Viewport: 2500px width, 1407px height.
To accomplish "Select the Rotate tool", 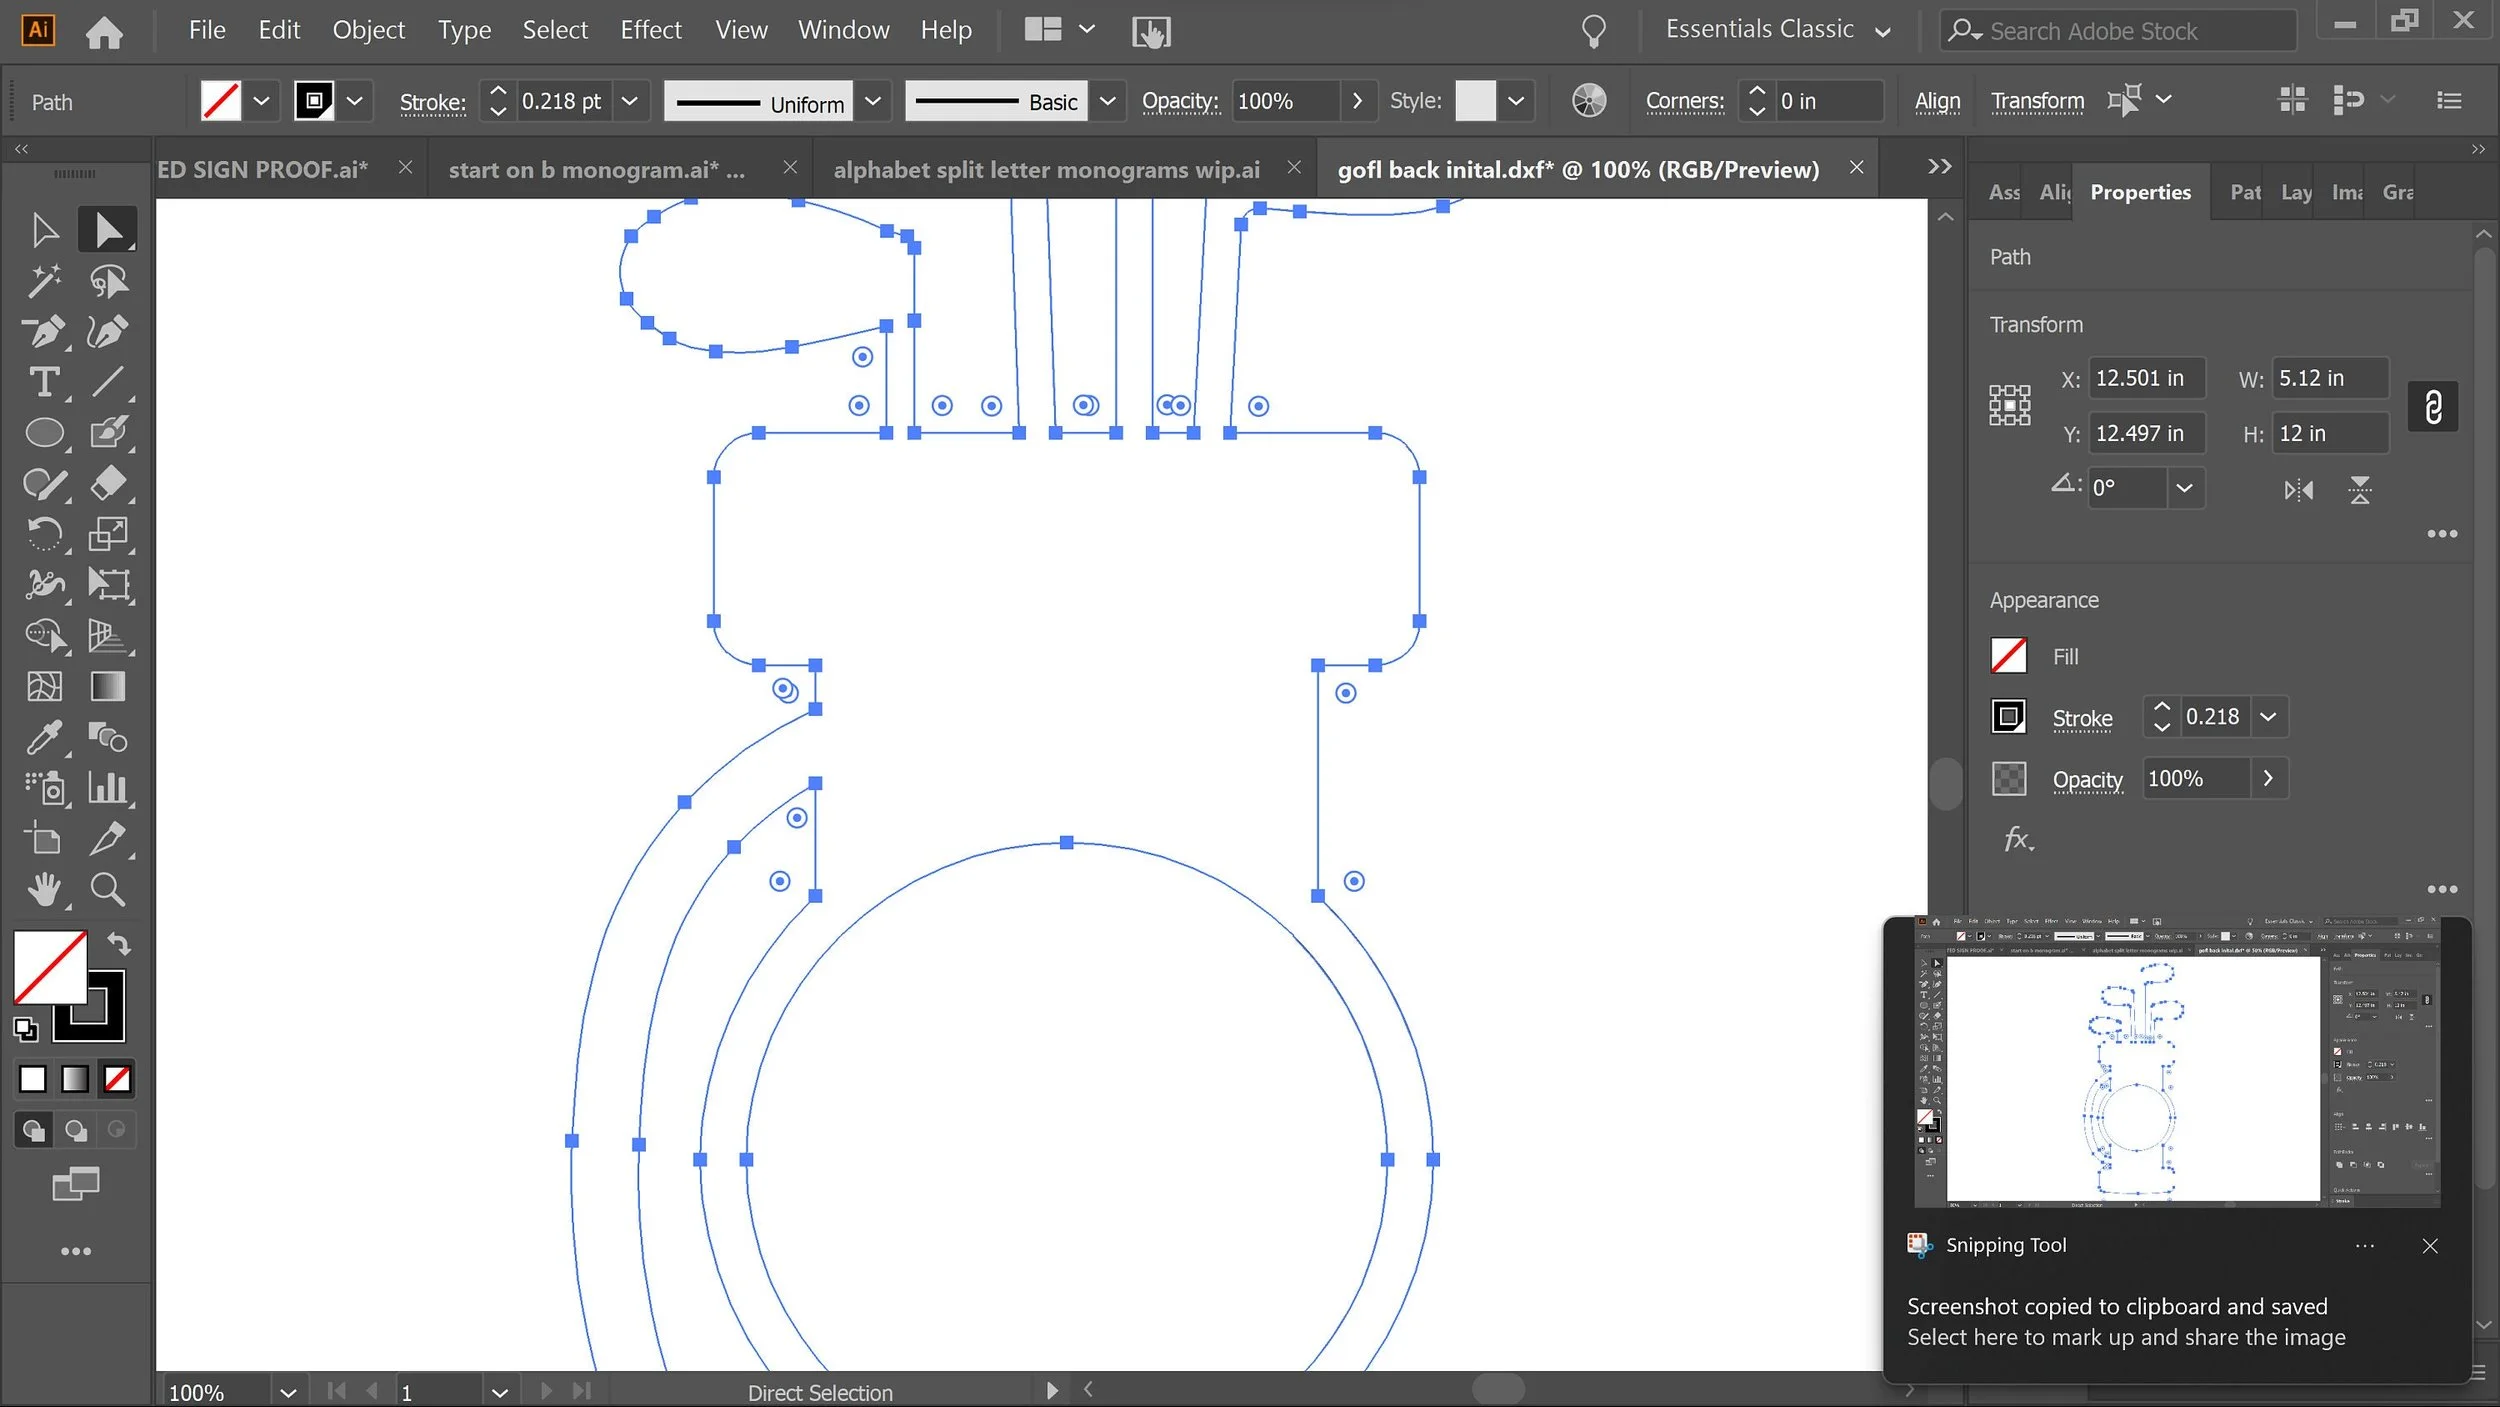I will 44,534.
